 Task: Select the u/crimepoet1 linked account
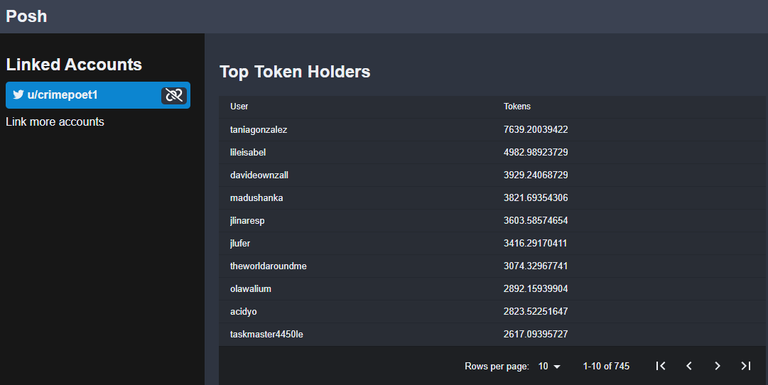click(98, 95)
